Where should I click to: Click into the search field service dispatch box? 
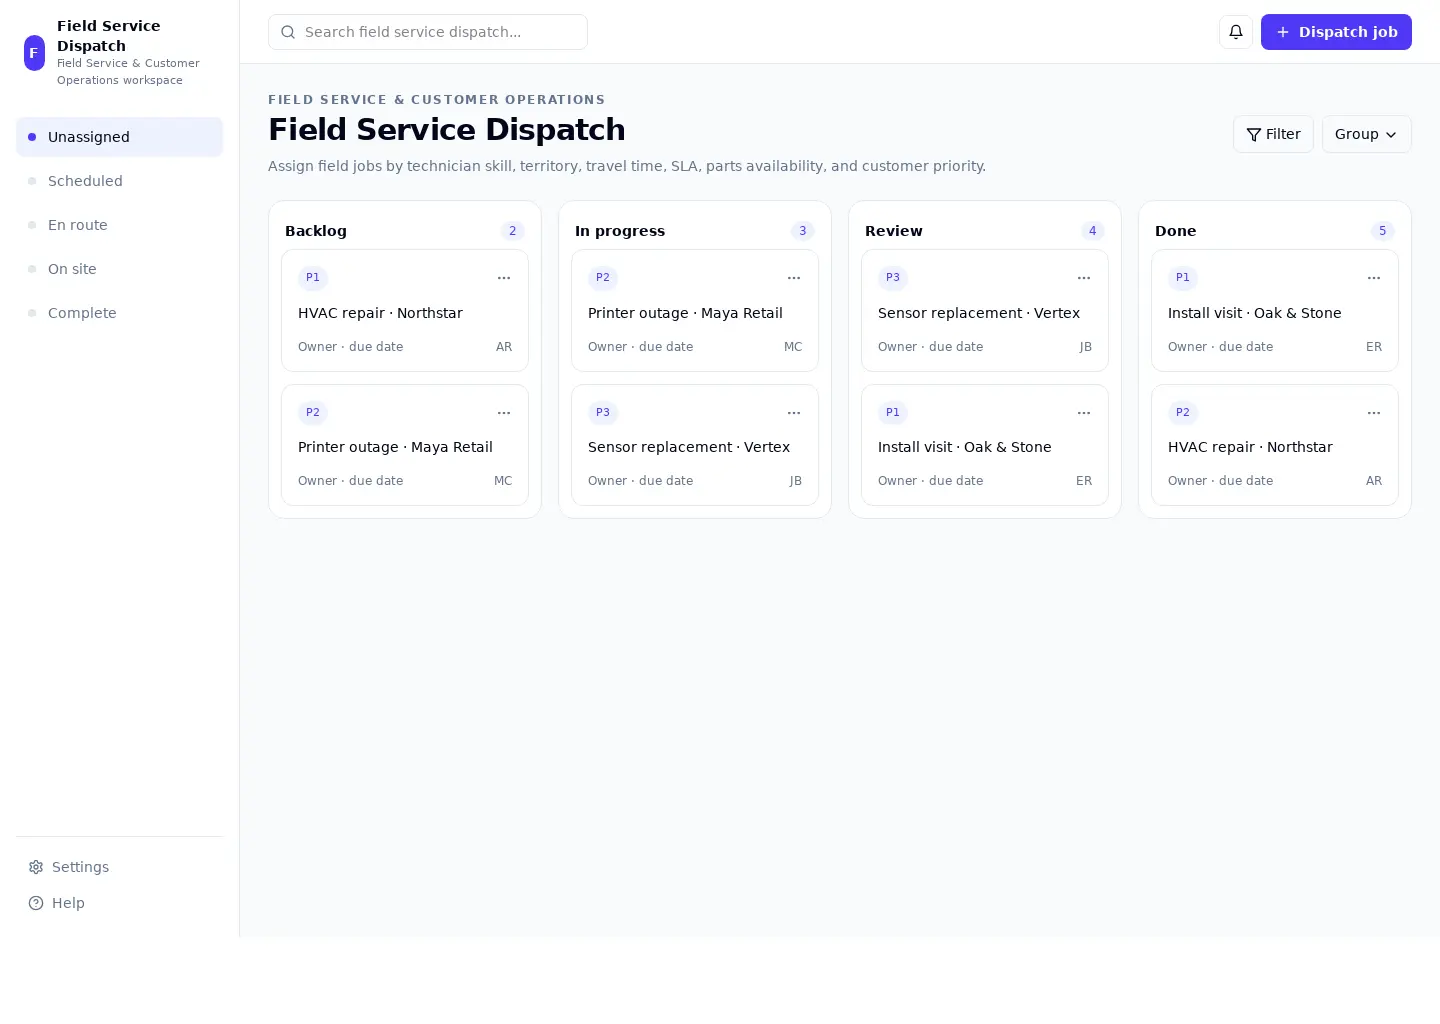[x=428, y=32]
